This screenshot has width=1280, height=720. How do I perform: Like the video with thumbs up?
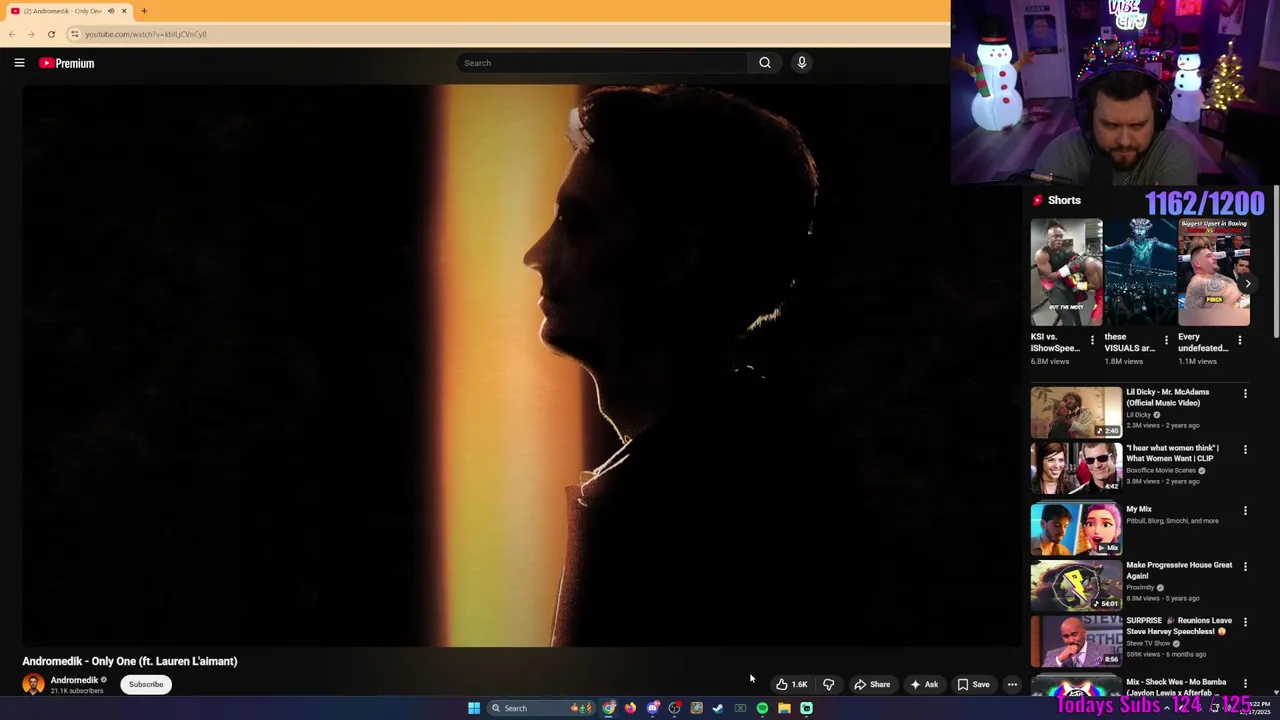(x=791, y=684)
